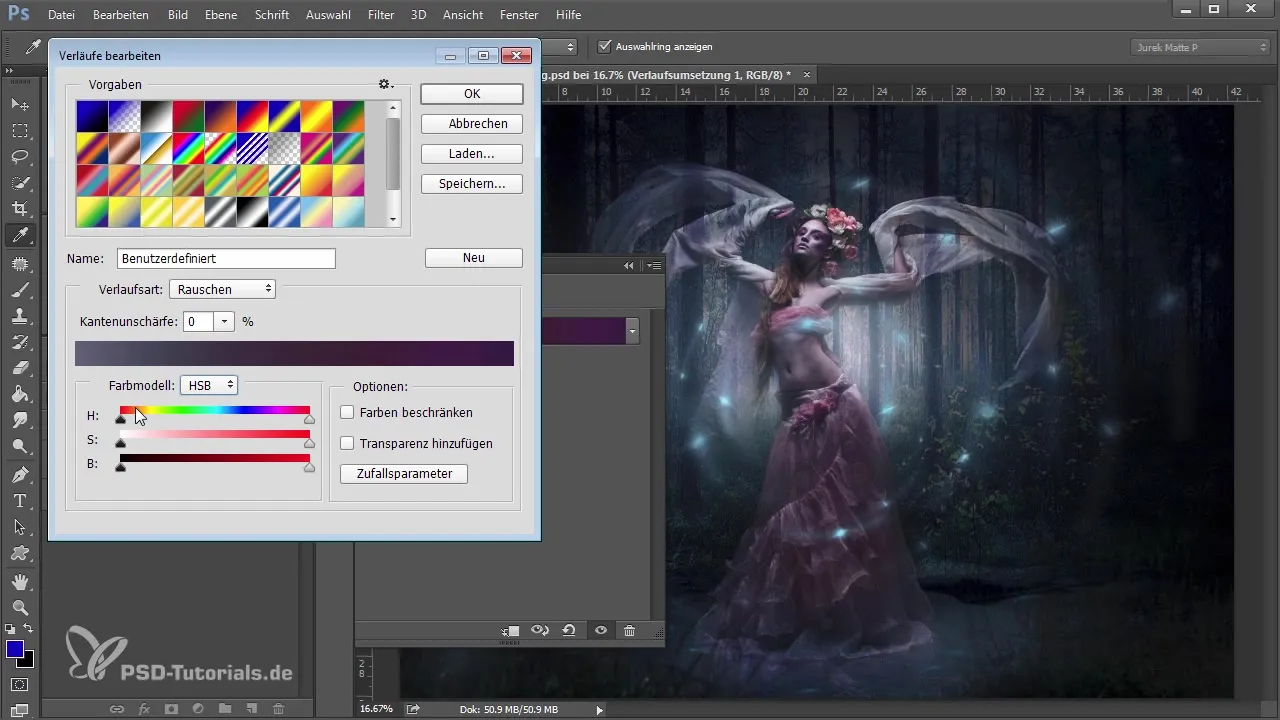Select the Rectangular Marquee tool
The height and width of the screenshot is (720, 1280).
click(x=20, y=131)
